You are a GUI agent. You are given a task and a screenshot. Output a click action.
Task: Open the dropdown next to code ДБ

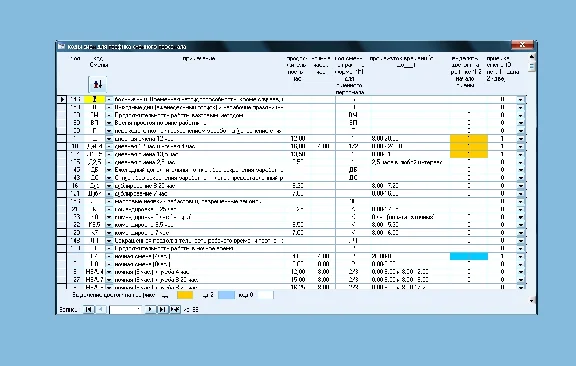(x=109, y=170)
